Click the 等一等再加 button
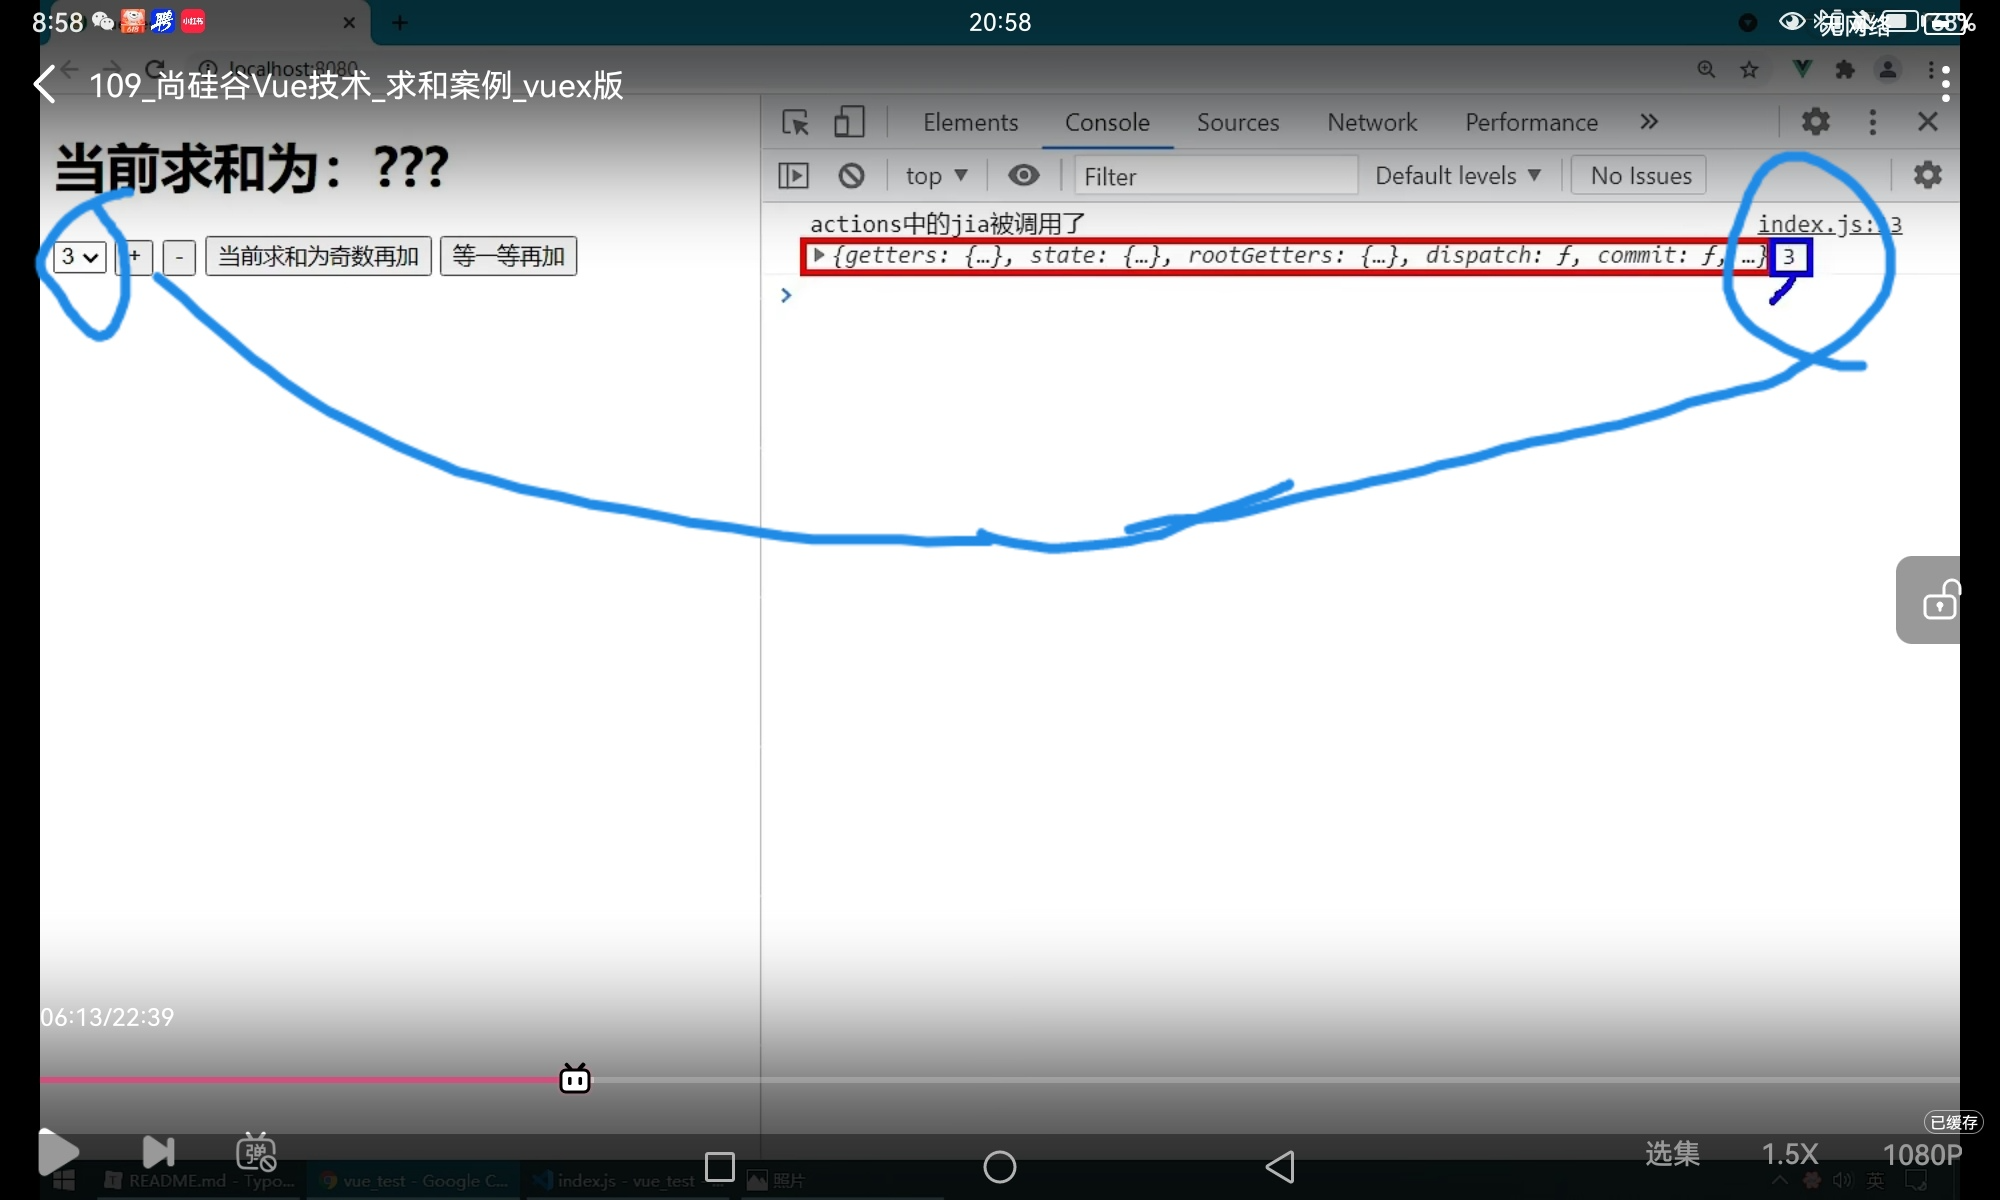 click(x=508, y=257)
